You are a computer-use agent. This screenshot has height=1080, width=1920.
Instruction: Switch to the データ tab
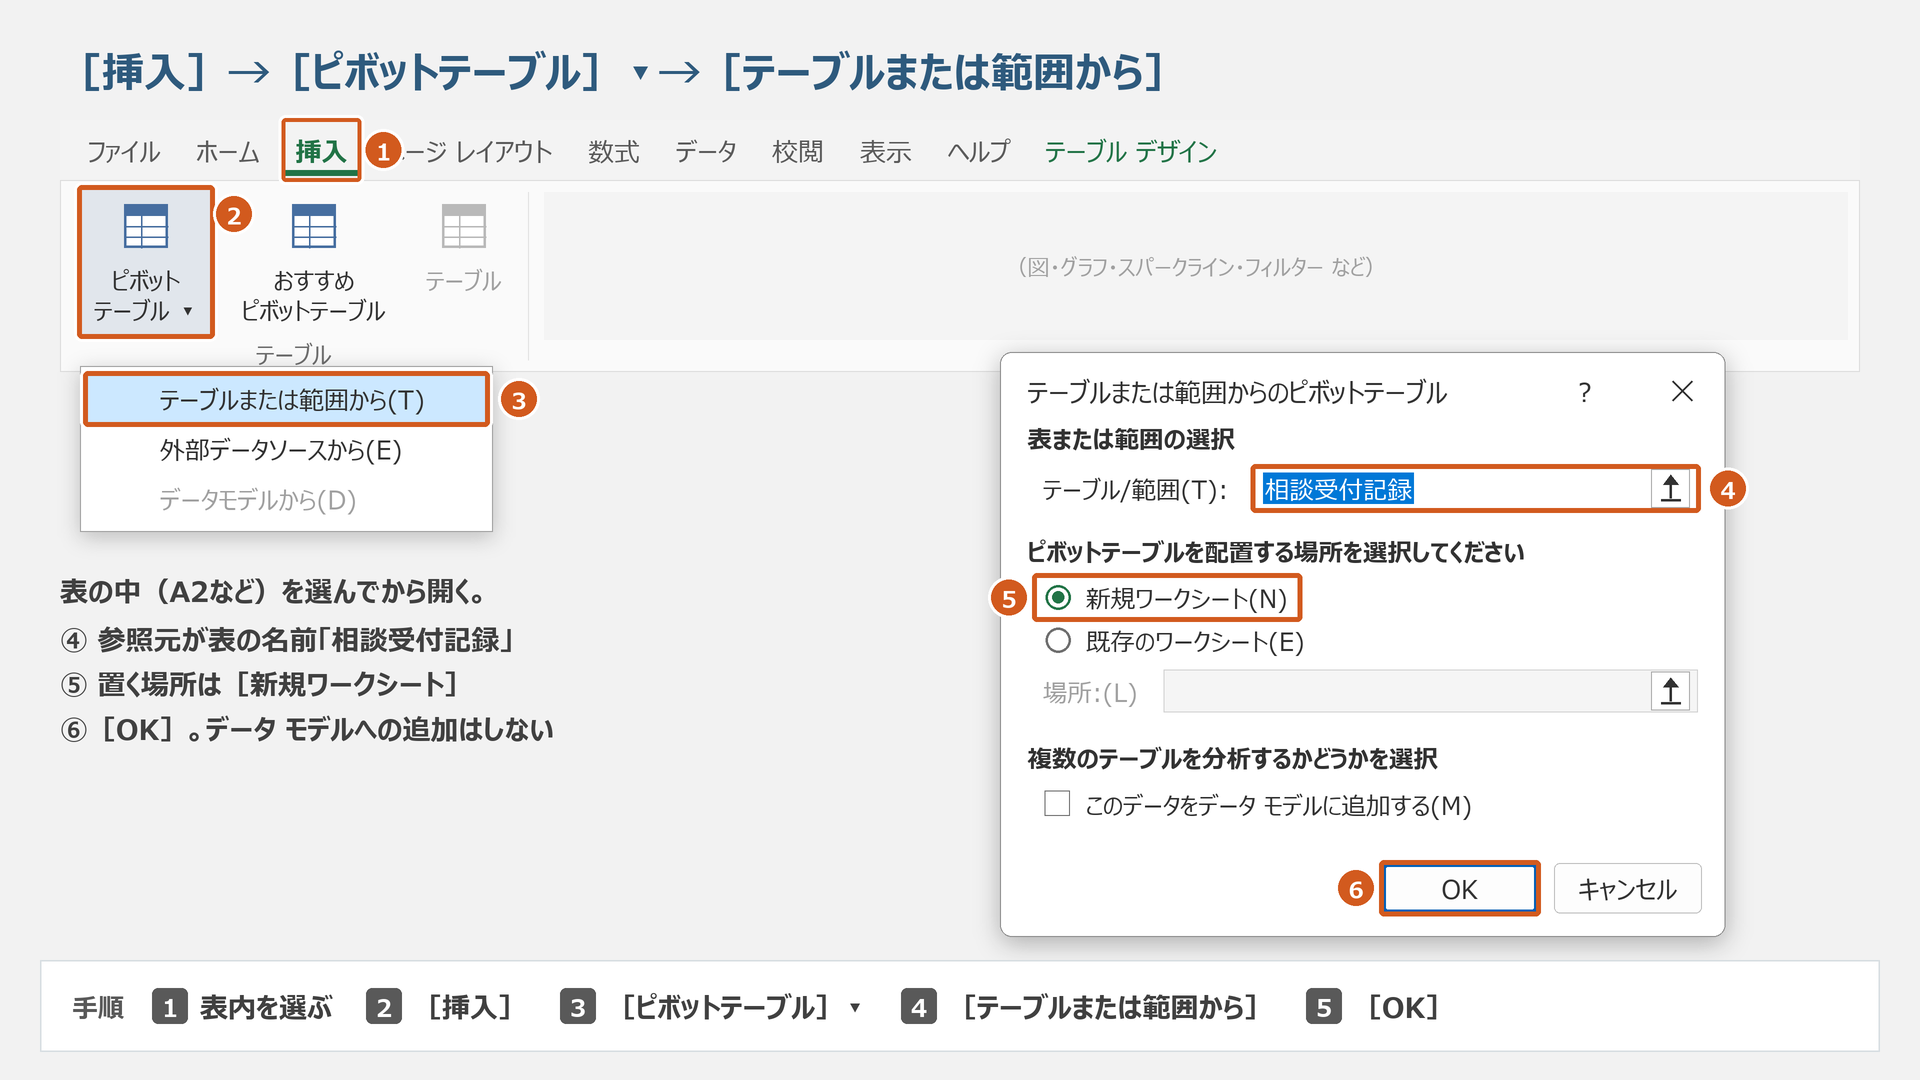[705, 152]
